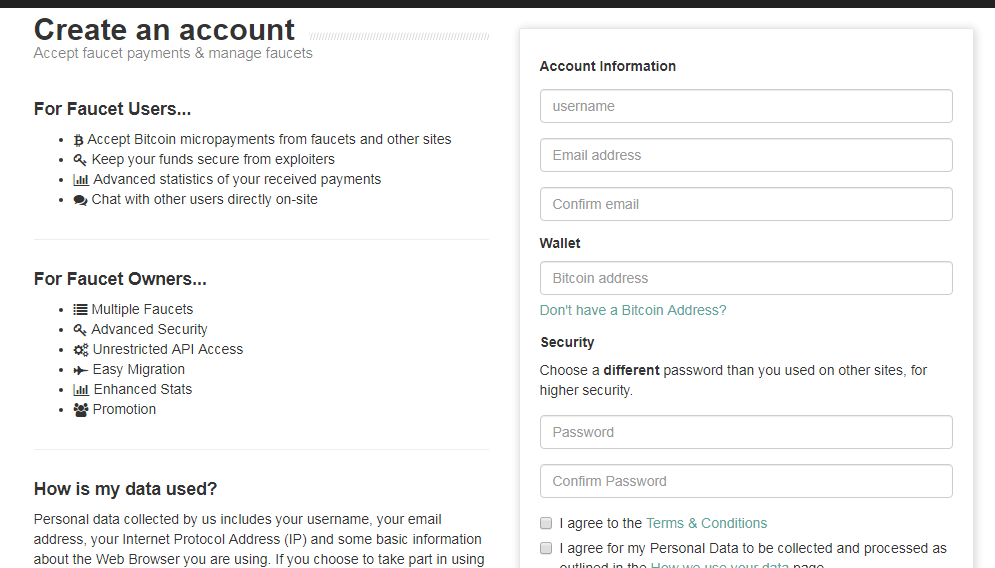Screen dimensions: 995x568
Task: Select the Confirm email text box
Action: [x=746, y=204]
